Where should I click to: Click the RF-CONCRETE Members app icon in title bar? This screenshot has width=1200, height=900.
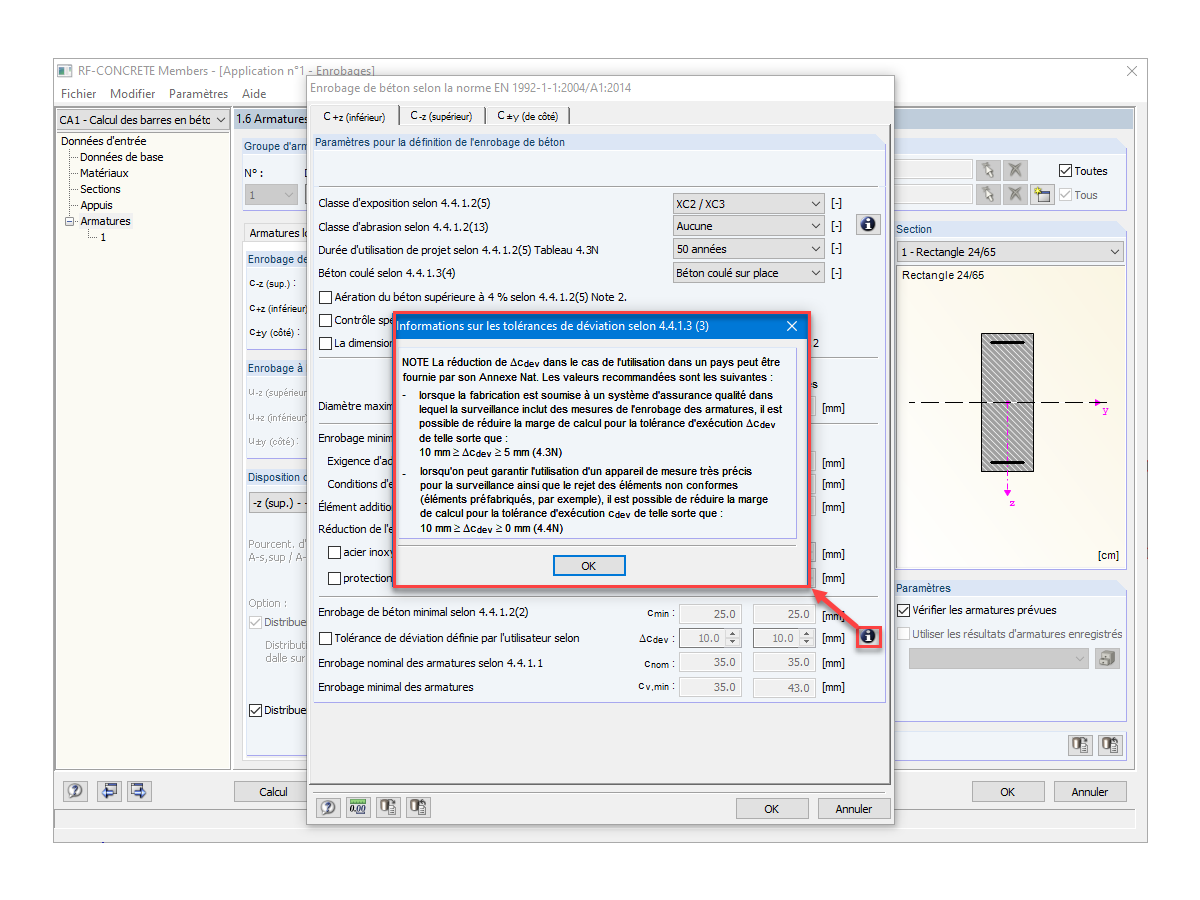(65, 71)
